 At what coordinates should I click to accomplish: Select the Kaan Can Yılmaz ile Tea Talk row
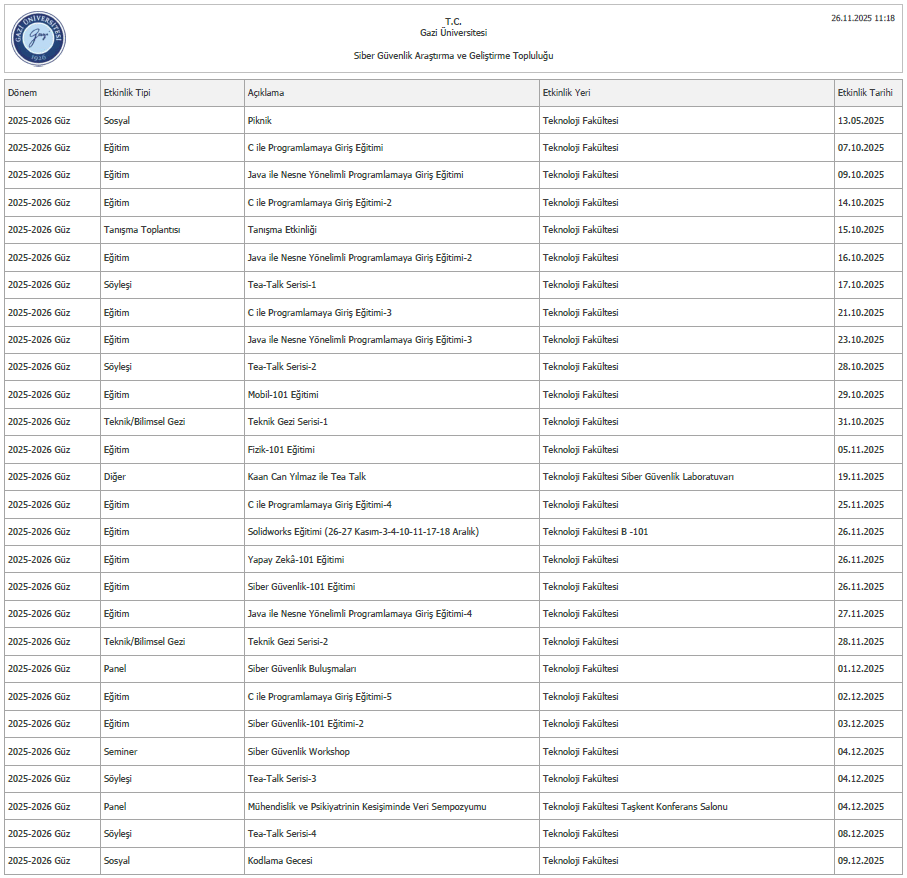coord(307,477)
